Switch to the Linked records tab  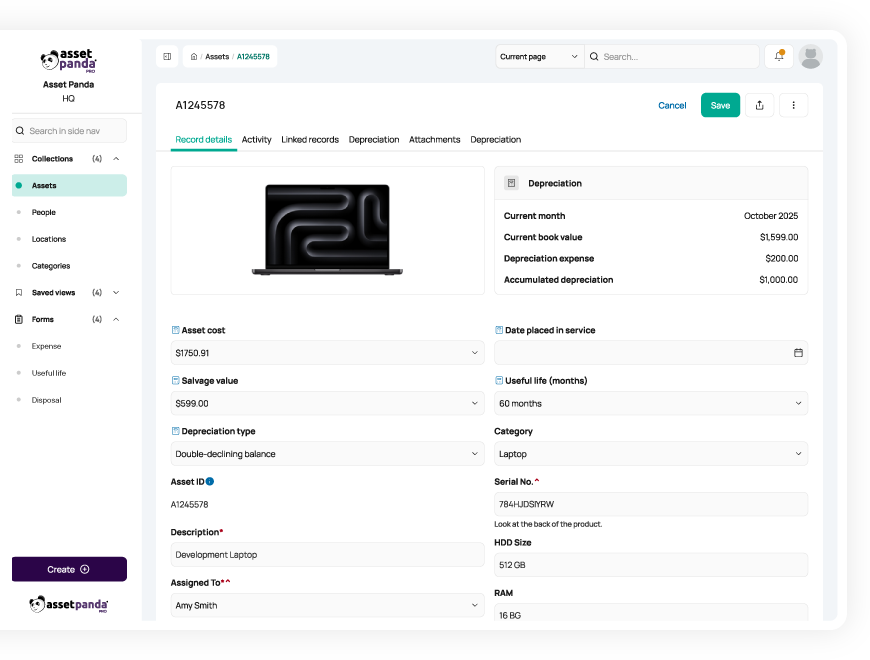pyautogui.click(x=310, y=140)
